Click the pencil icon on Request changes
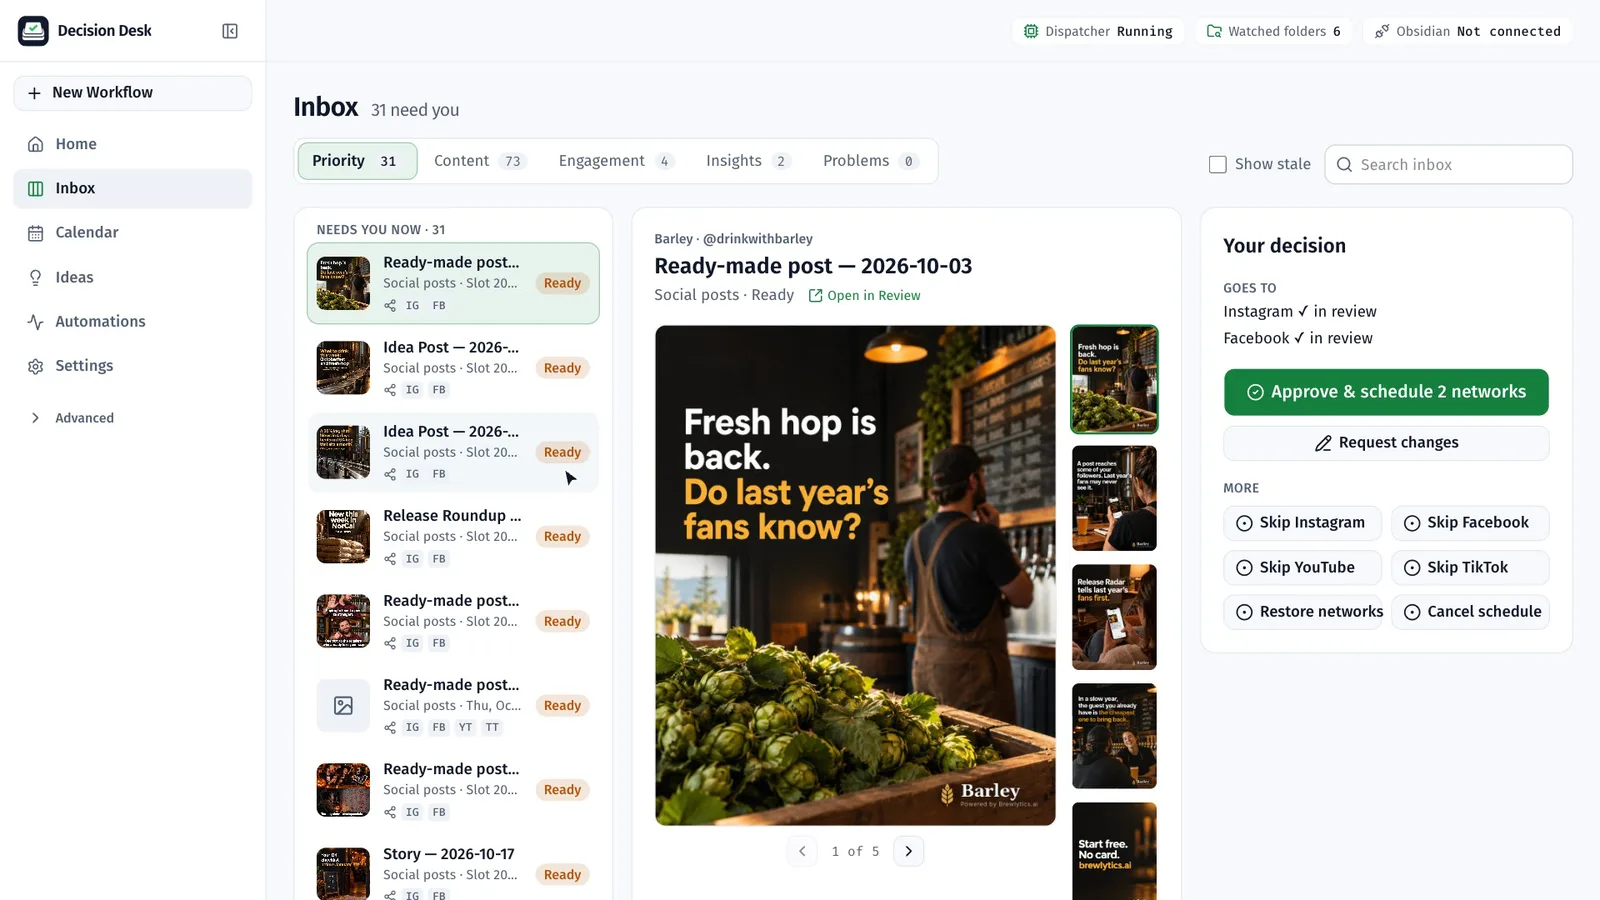1600x900 pixels. coord(1323,443)
